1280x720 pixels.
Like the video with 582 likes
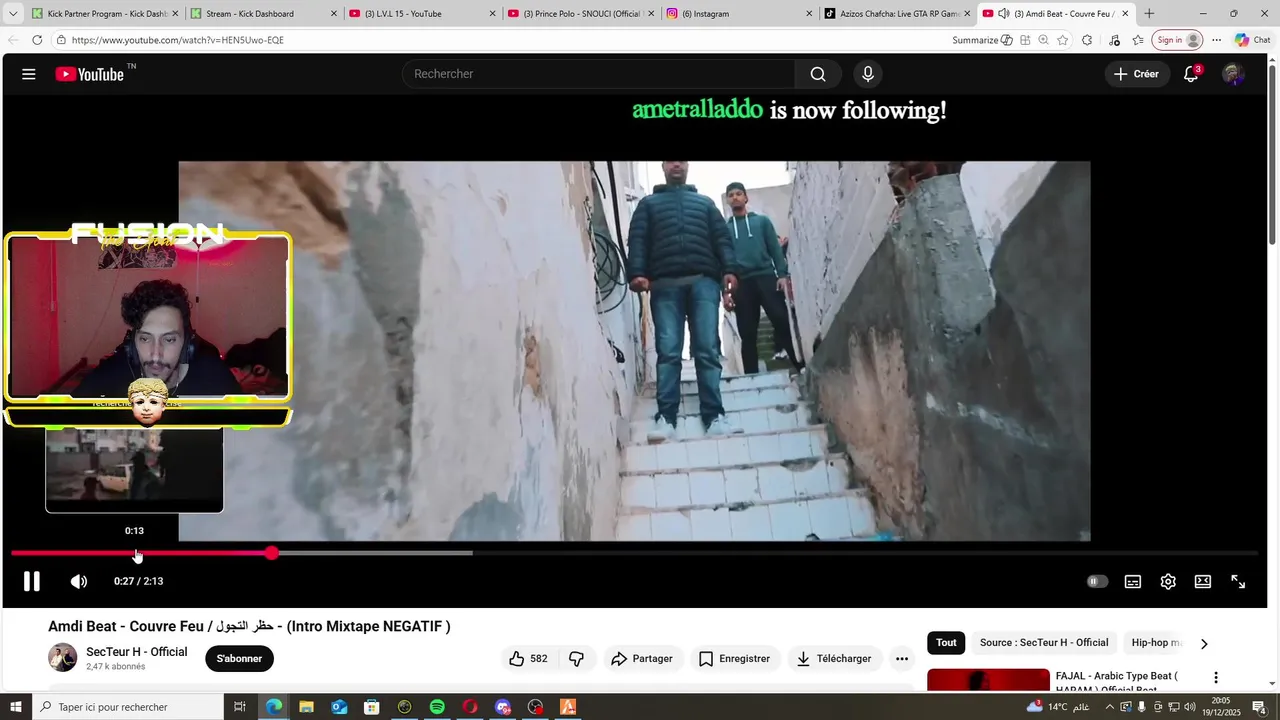[528, 659]
